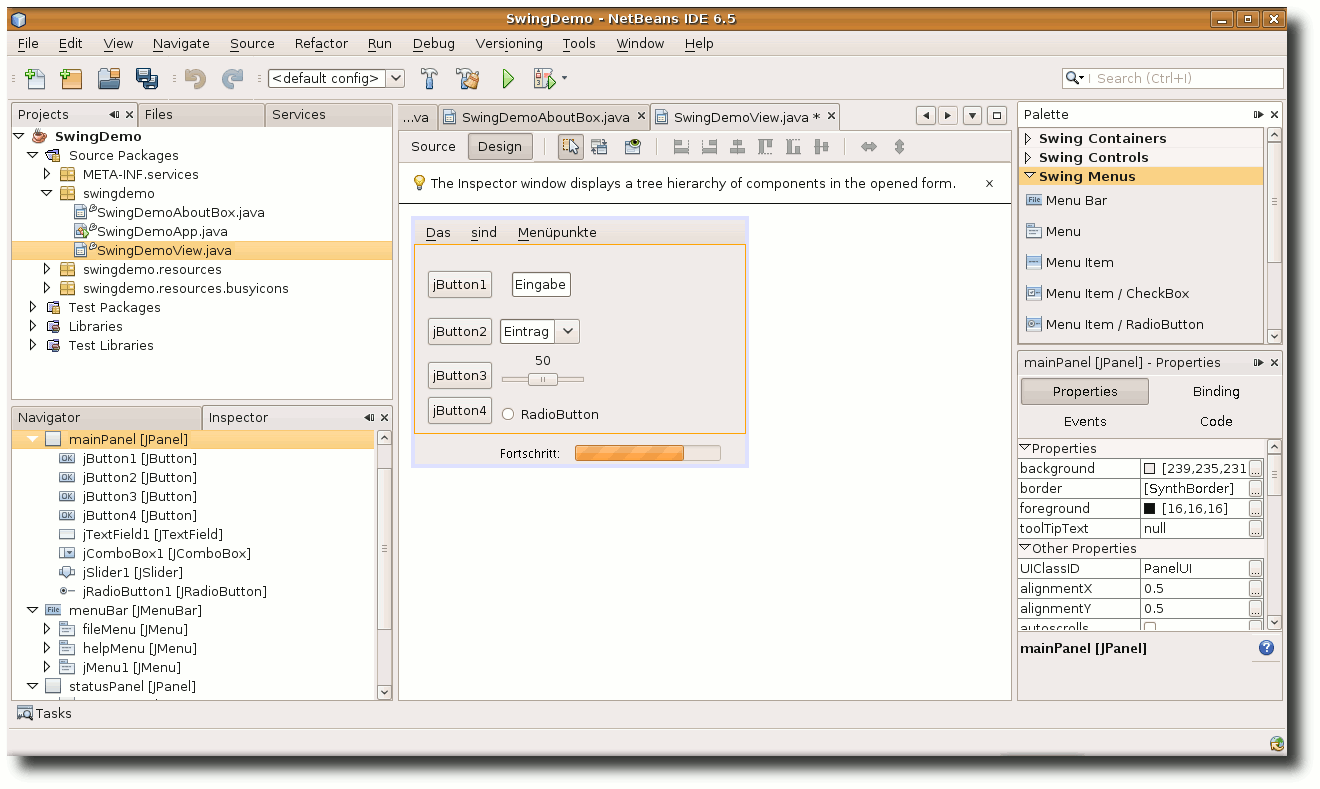Collapse the Other Properties section
The width and height of the screenshot is (1320, 789).
[x=1025, y=548]
